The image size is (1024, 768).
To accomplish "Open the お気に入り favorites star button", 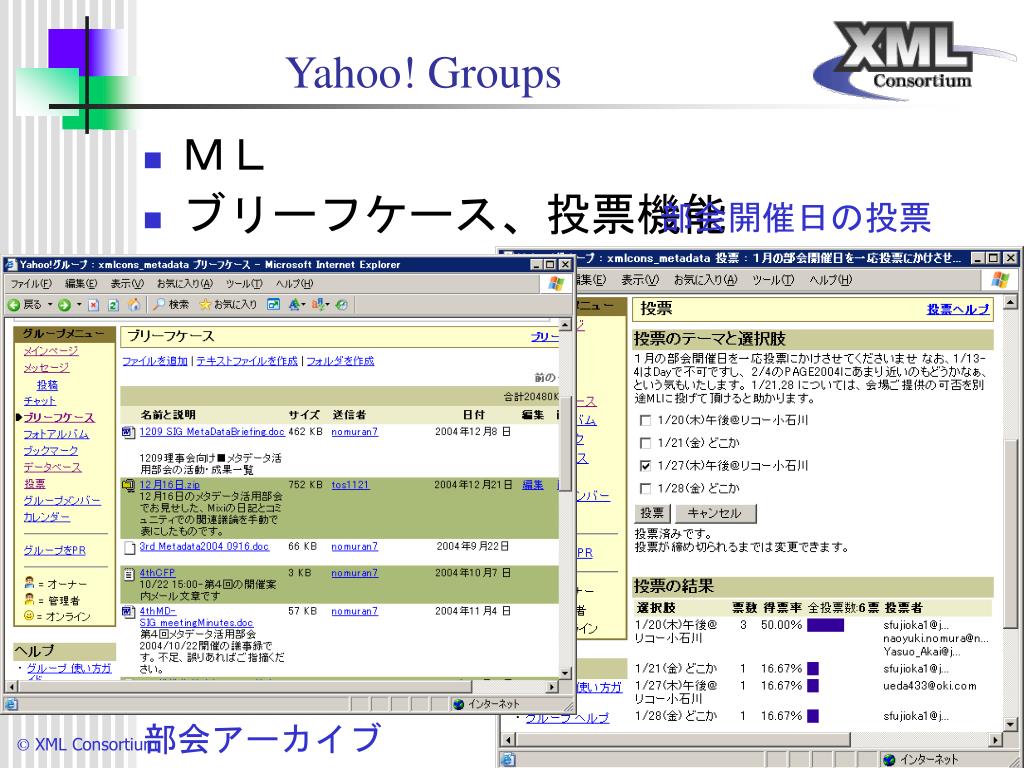I will (x=228, y=305).
